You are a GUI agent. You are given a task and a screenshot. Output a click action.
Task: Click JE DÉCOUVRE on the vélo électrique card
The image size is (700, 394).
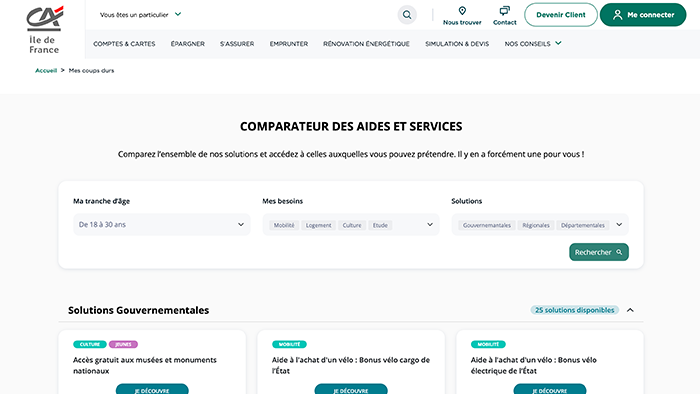(x=550, y=389)
